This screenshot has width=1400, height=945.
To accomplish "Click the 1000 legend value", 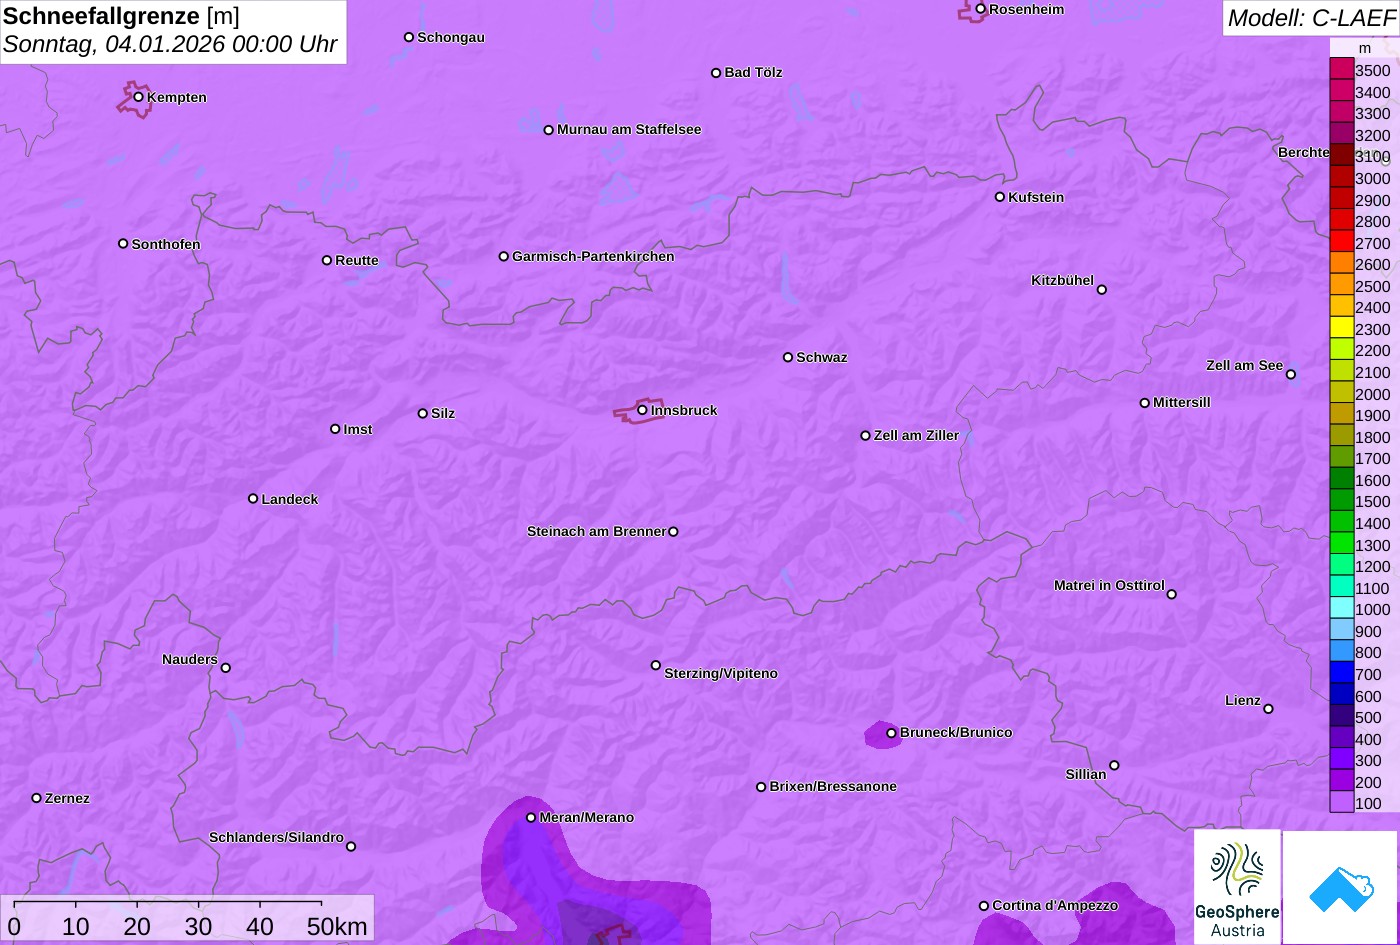I will (1372, 609).
